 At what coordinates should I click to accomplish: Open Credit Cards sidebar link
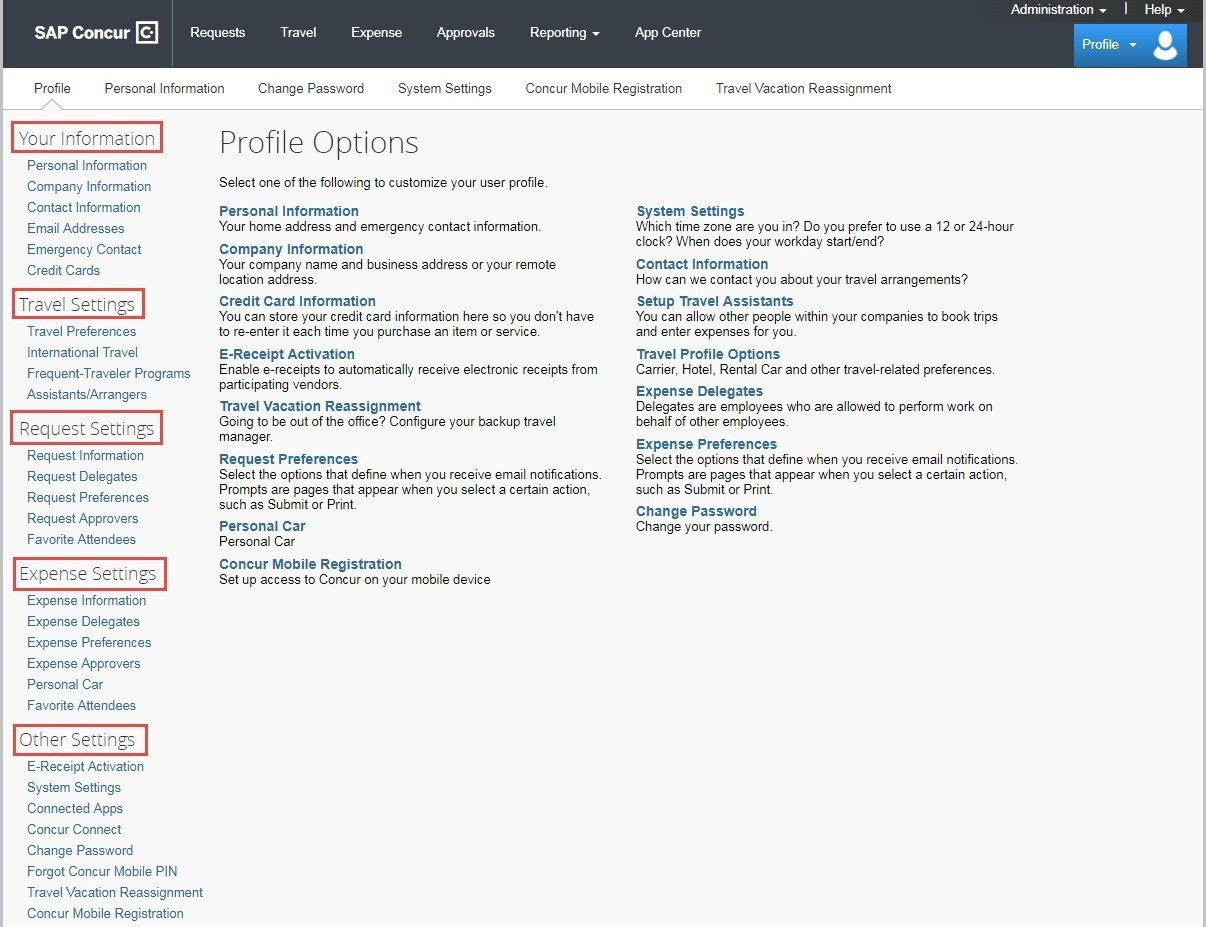(x=63, y=270)
